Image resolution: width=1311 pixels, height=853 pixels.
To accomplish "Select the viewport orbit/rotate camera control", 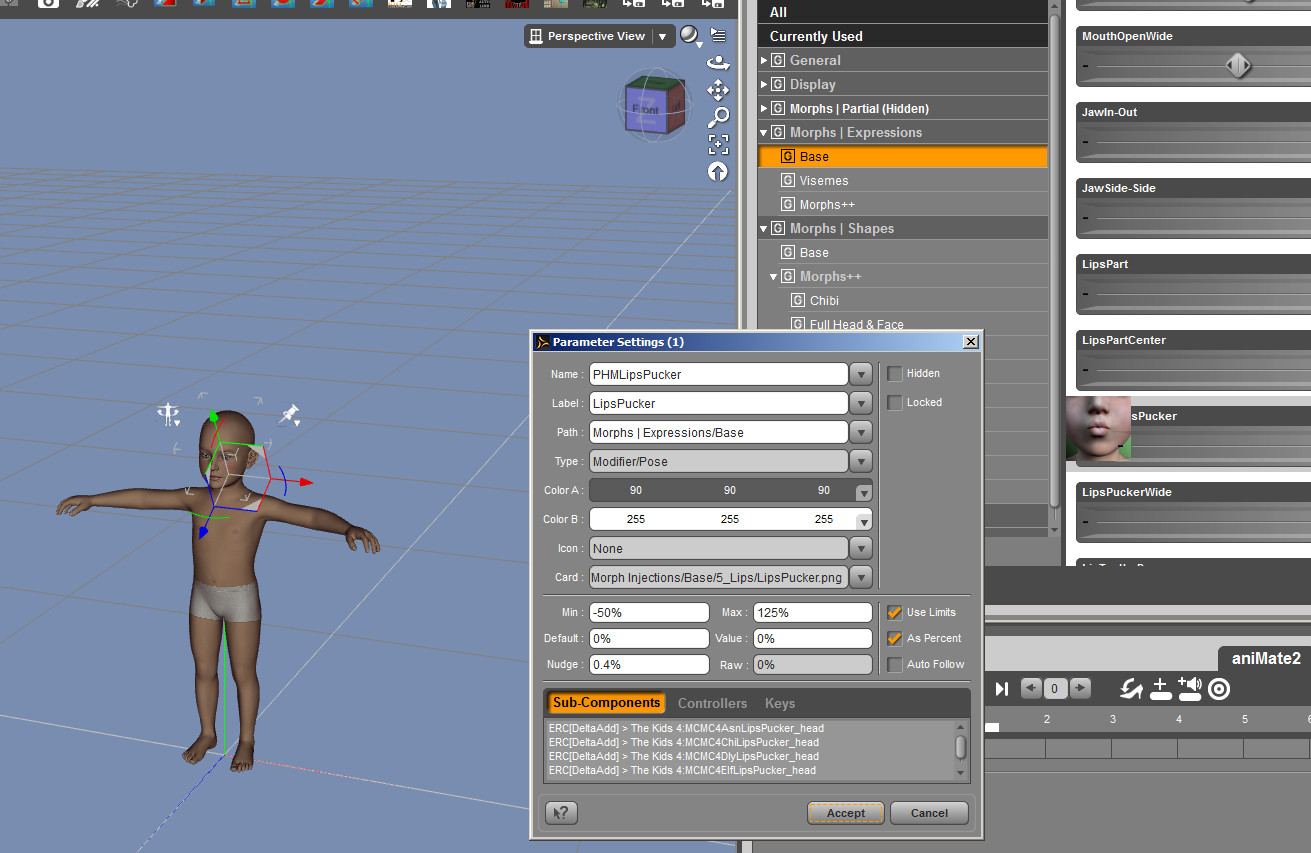I will click(718, 63).
